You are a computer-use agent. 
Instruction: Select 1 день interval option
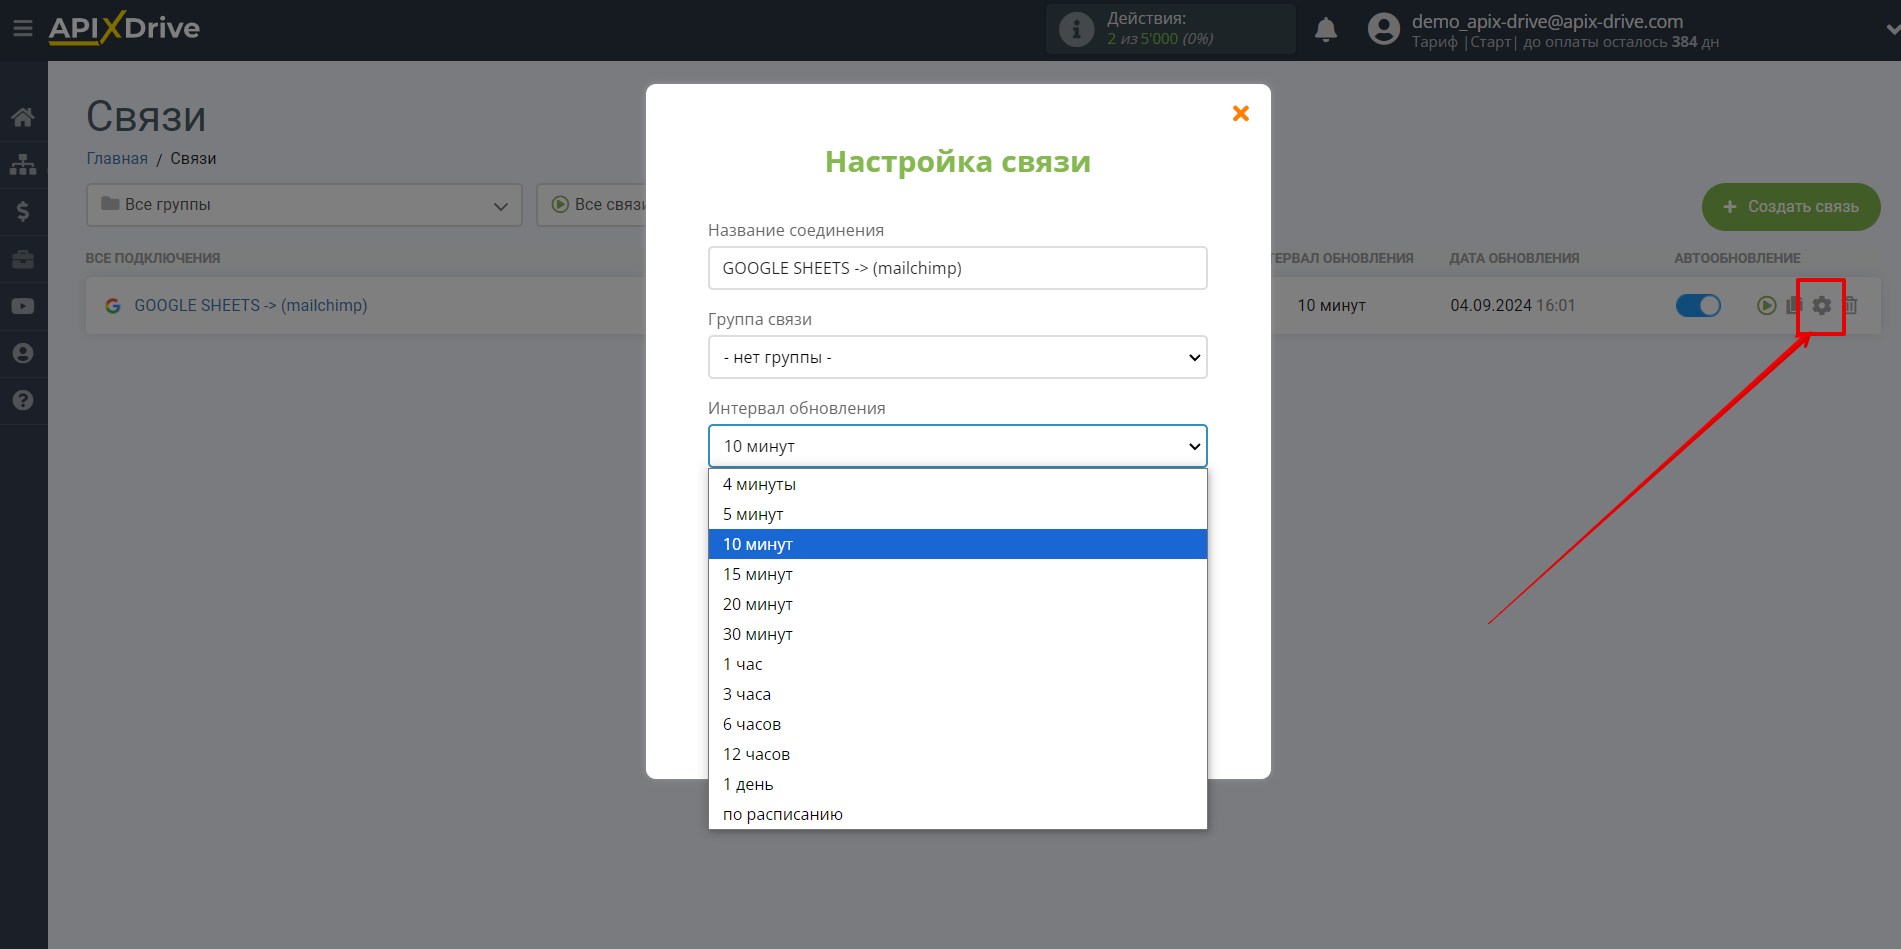958,784
